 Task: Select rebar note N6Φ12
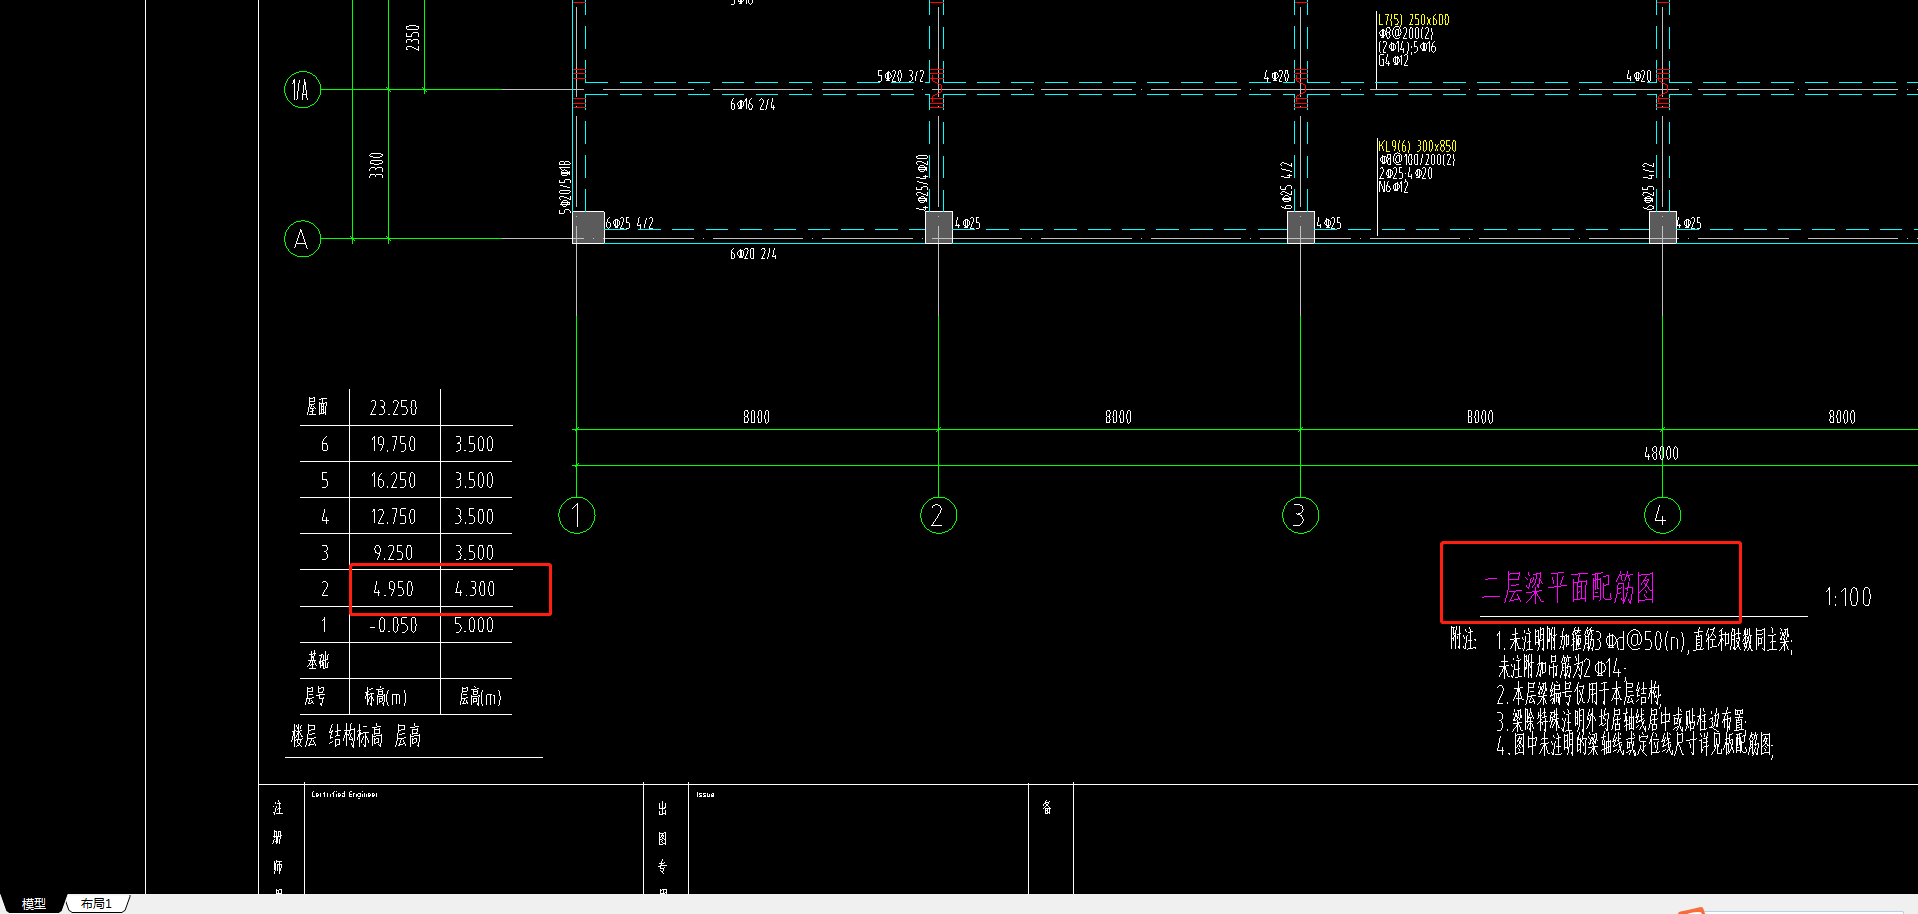point(1393,187)
